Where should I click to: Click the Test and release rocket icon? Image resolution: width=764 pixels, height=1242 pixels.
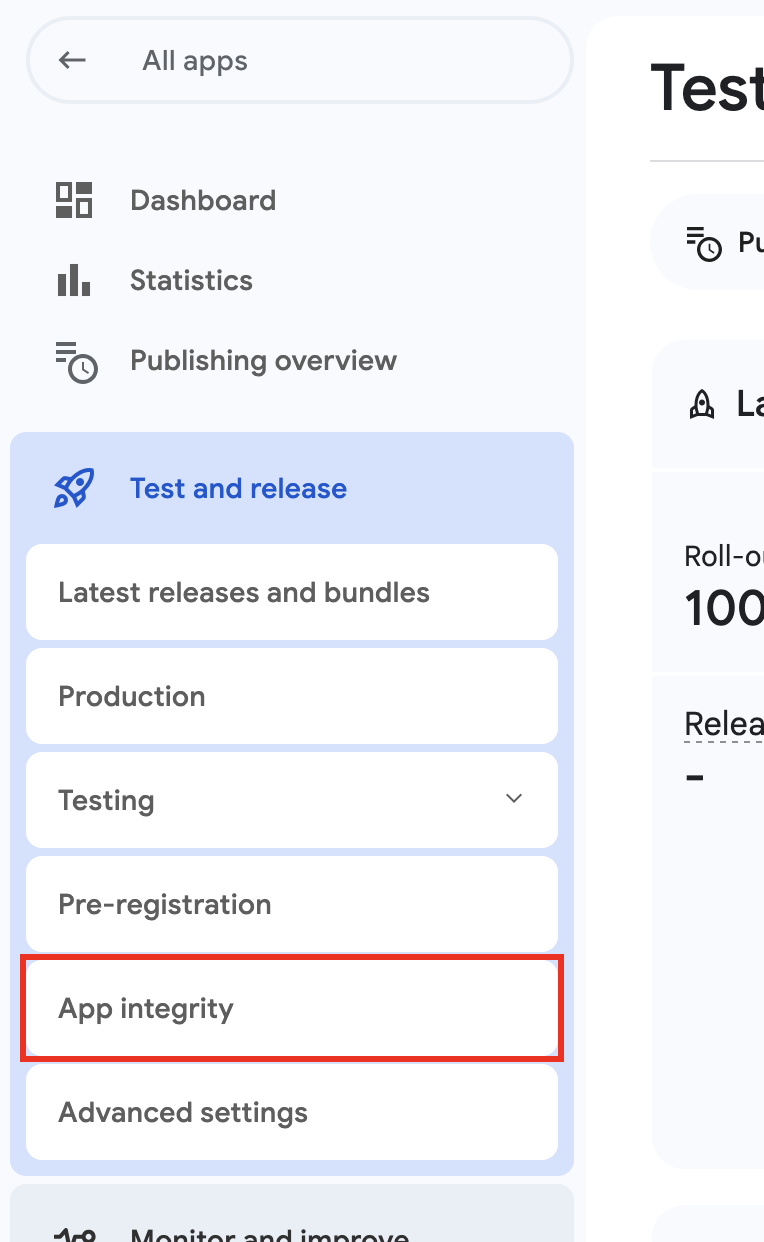[x=74, y=488]
